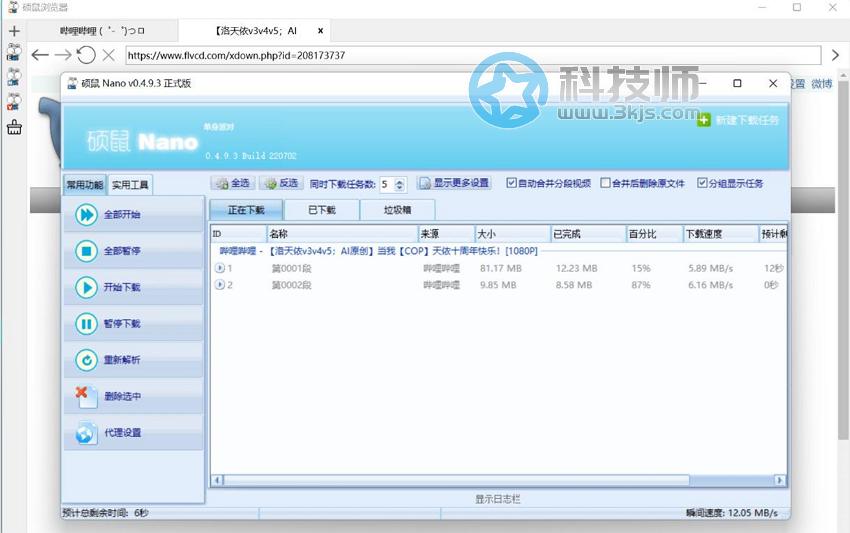Click the 反选 invert selection button
The image size is (850, 533).
281,183
